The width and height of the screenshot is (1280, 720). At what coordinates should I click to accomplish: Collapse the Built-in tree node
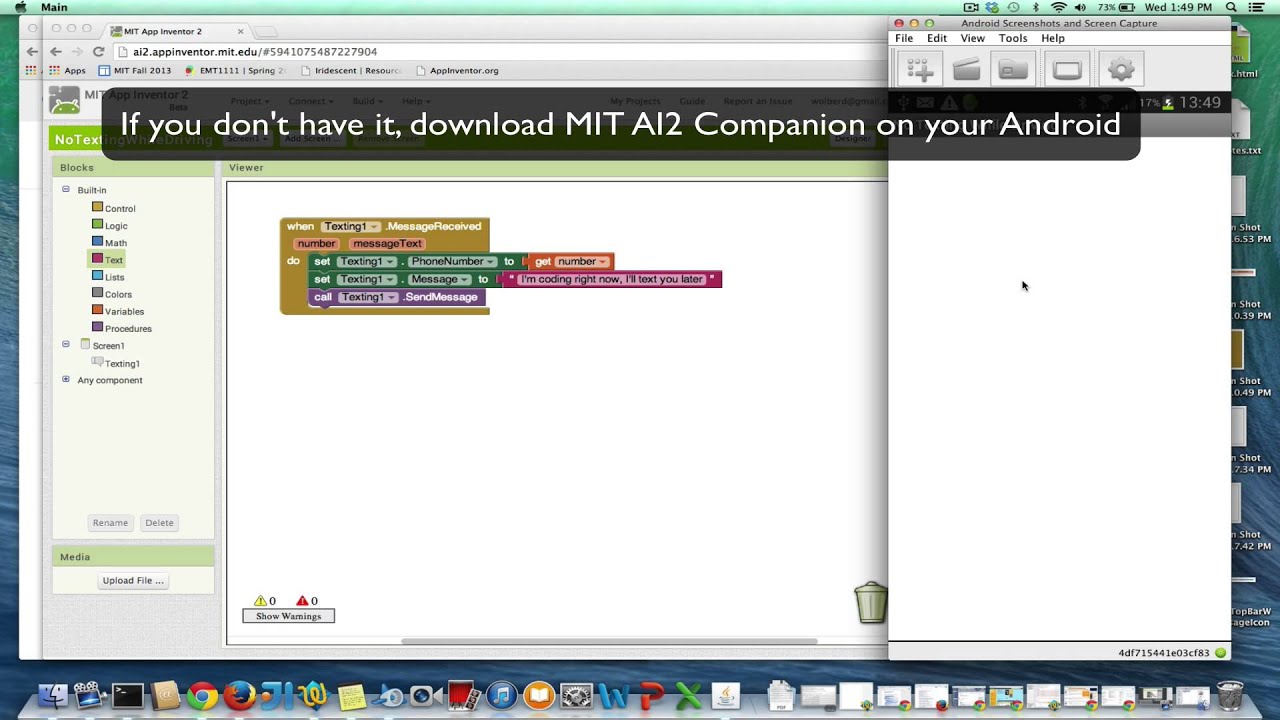point(66,189)
